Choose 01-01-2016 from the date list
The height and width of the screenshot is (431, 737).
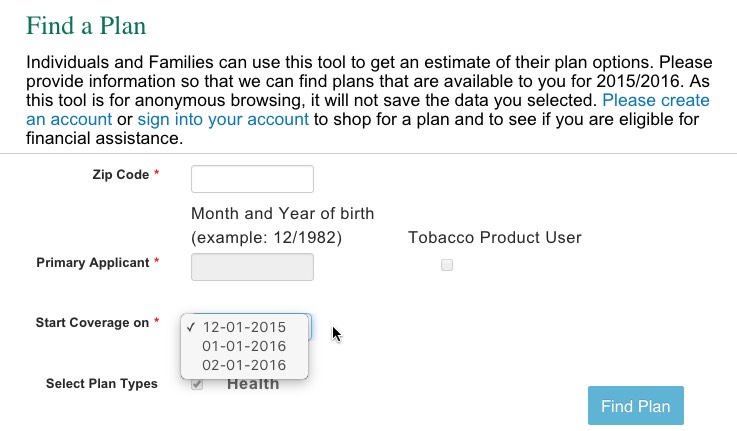[x=244, y=346]
